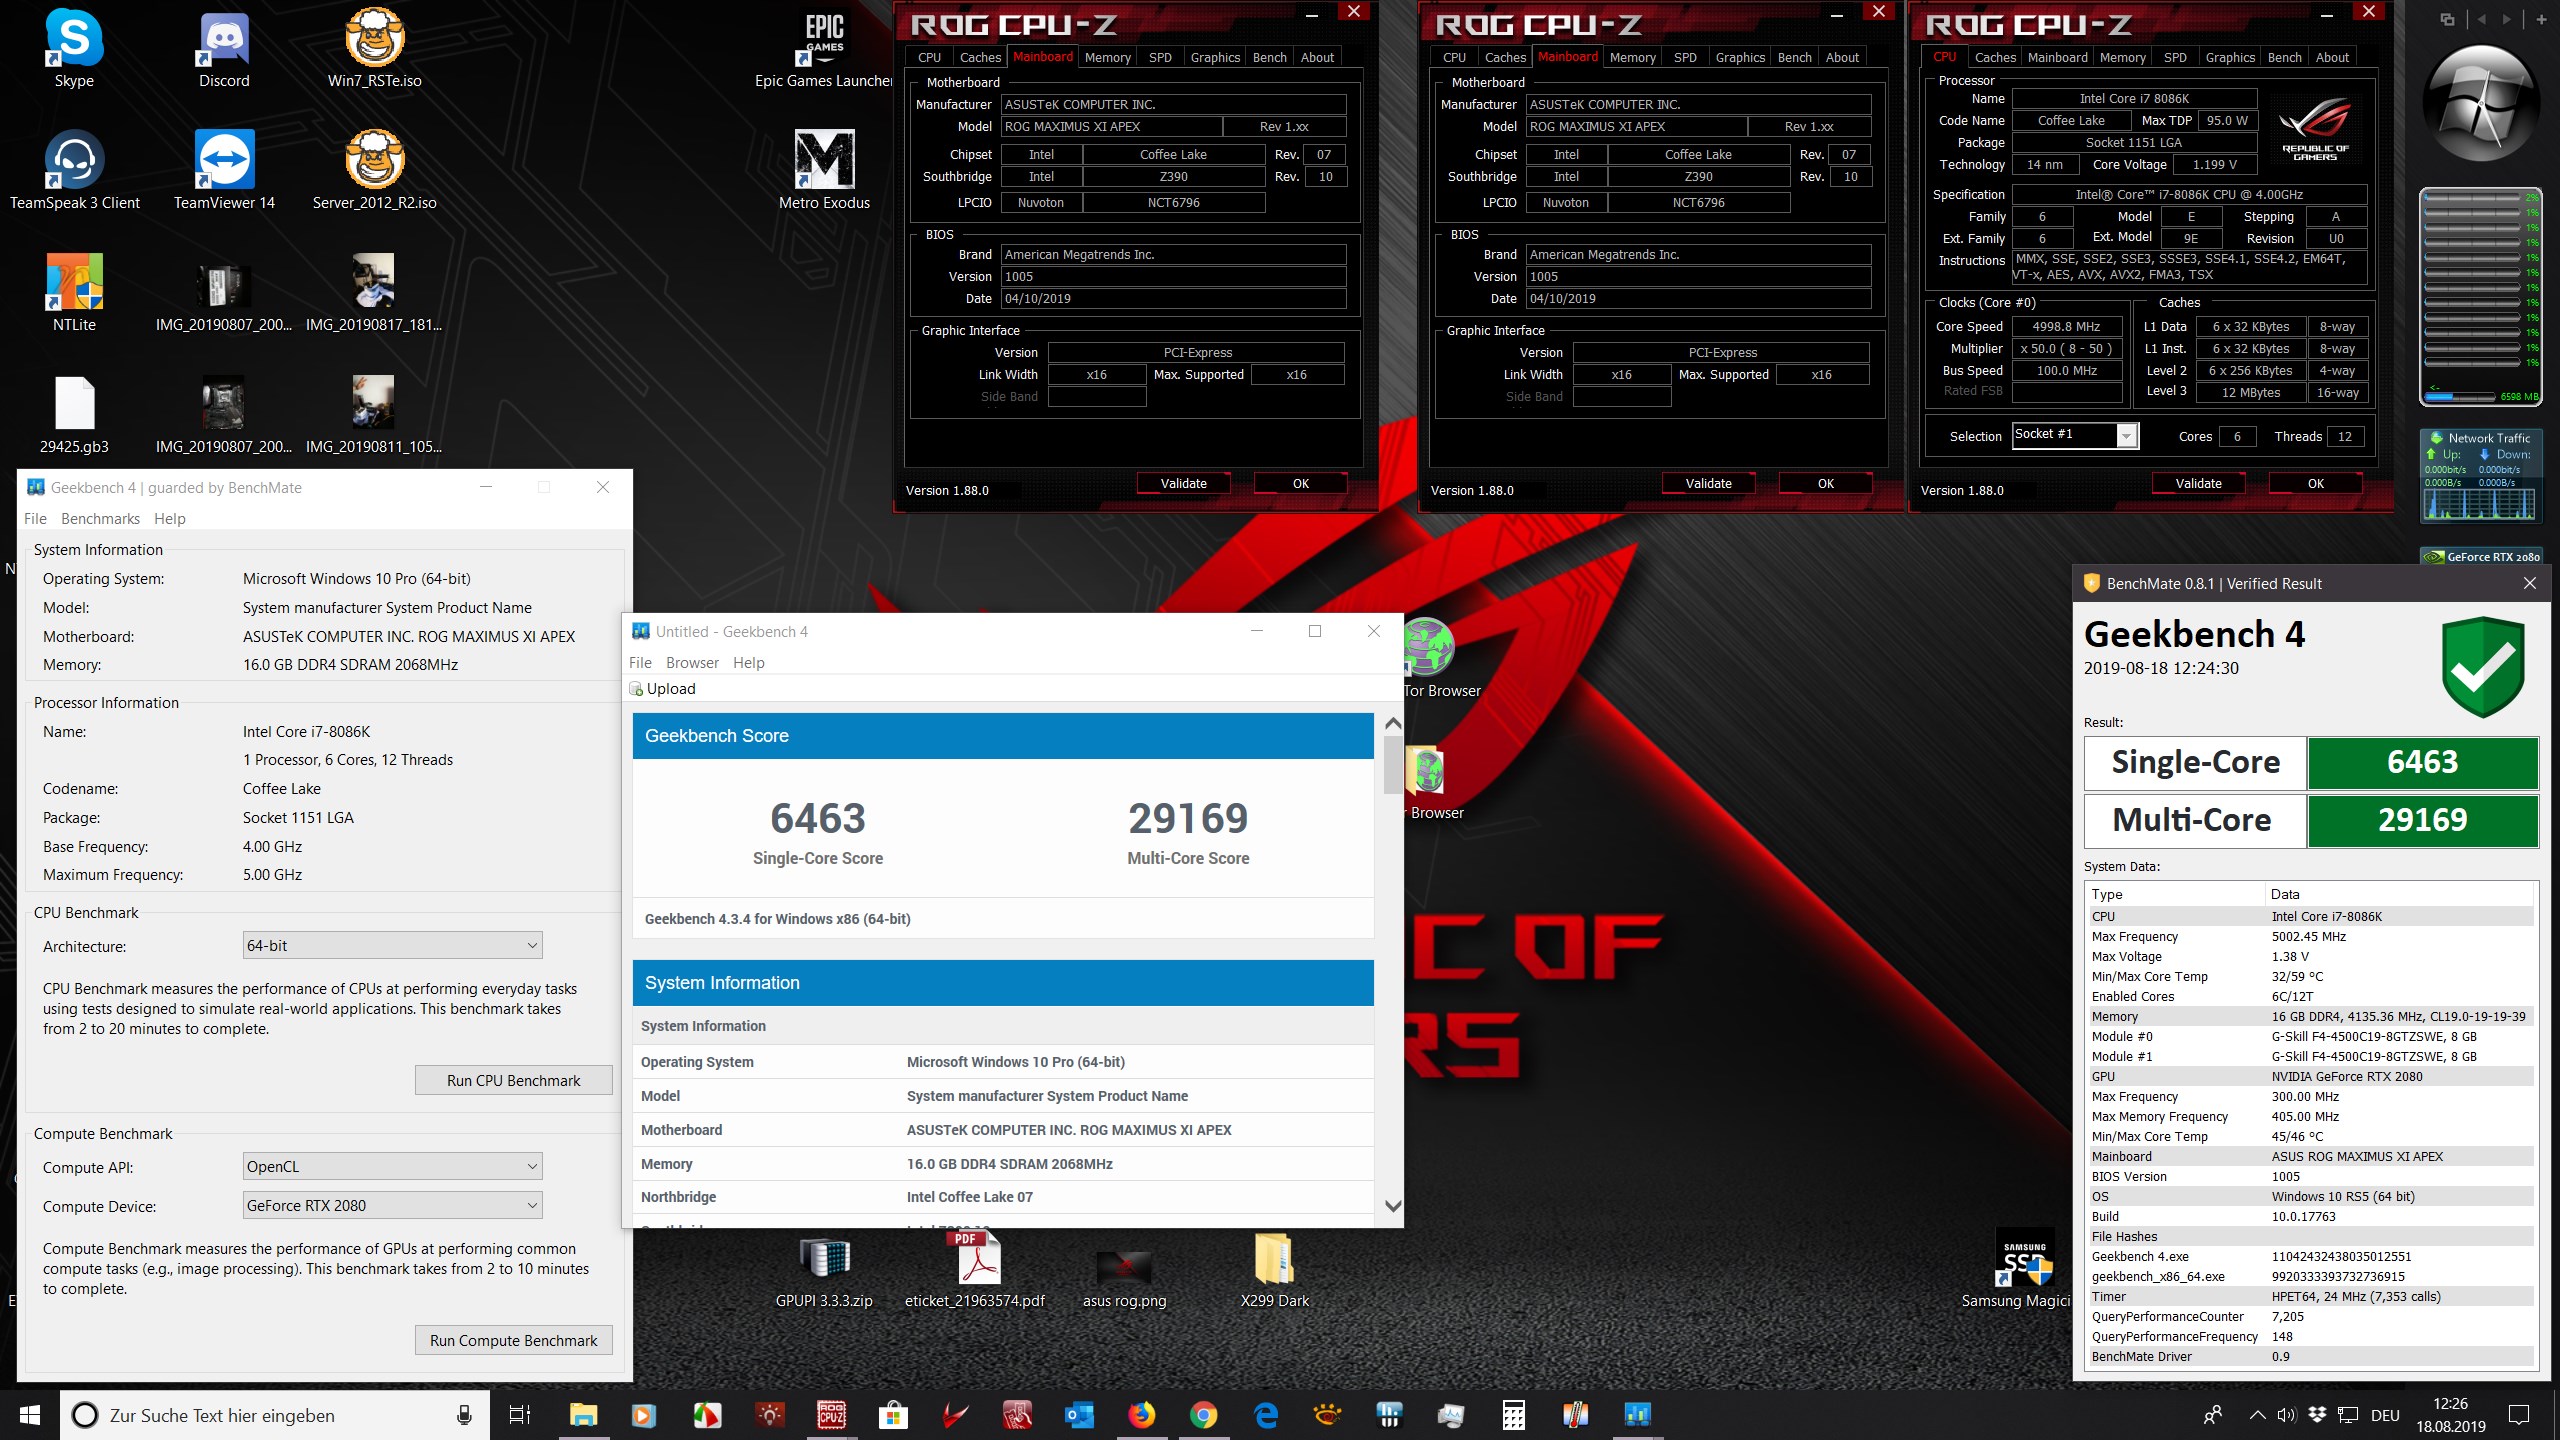Click the add gadget plus icon in sidebar
The width and height of the screenshot is (2560, 1440).
2541,19
